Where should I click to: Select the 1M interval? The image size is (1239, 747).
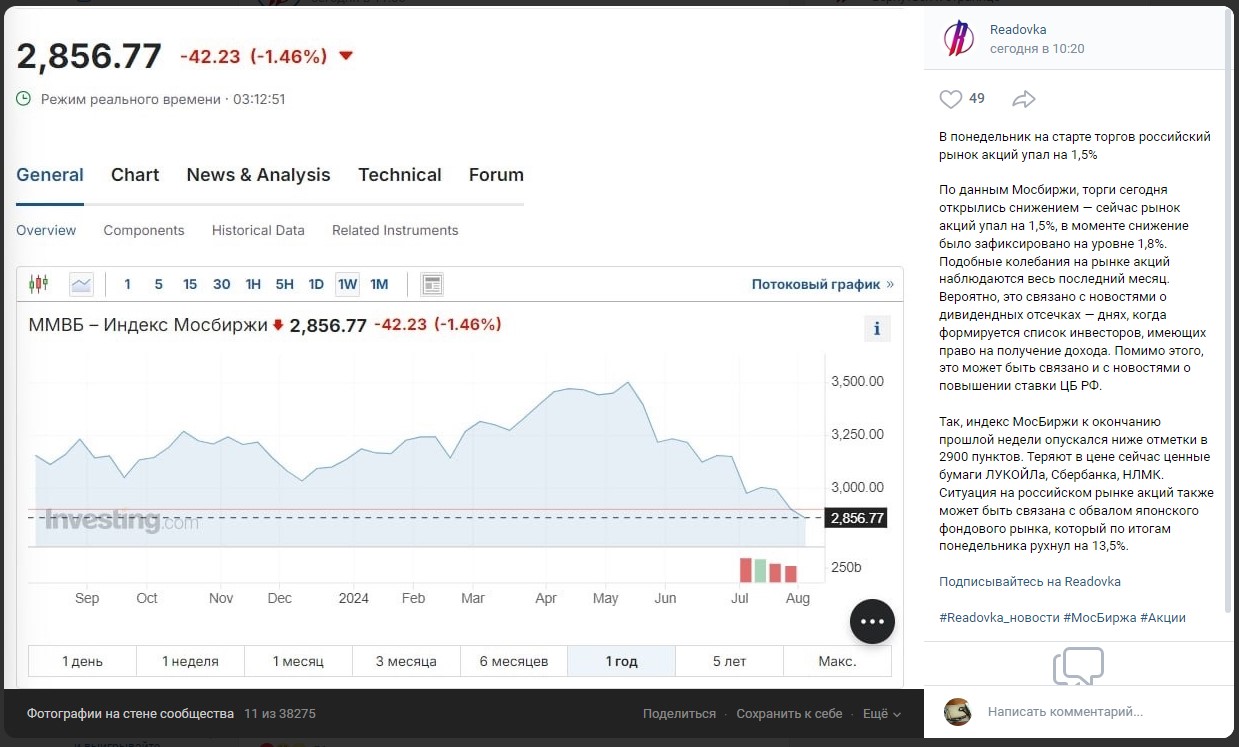click(x=379, y=284)
